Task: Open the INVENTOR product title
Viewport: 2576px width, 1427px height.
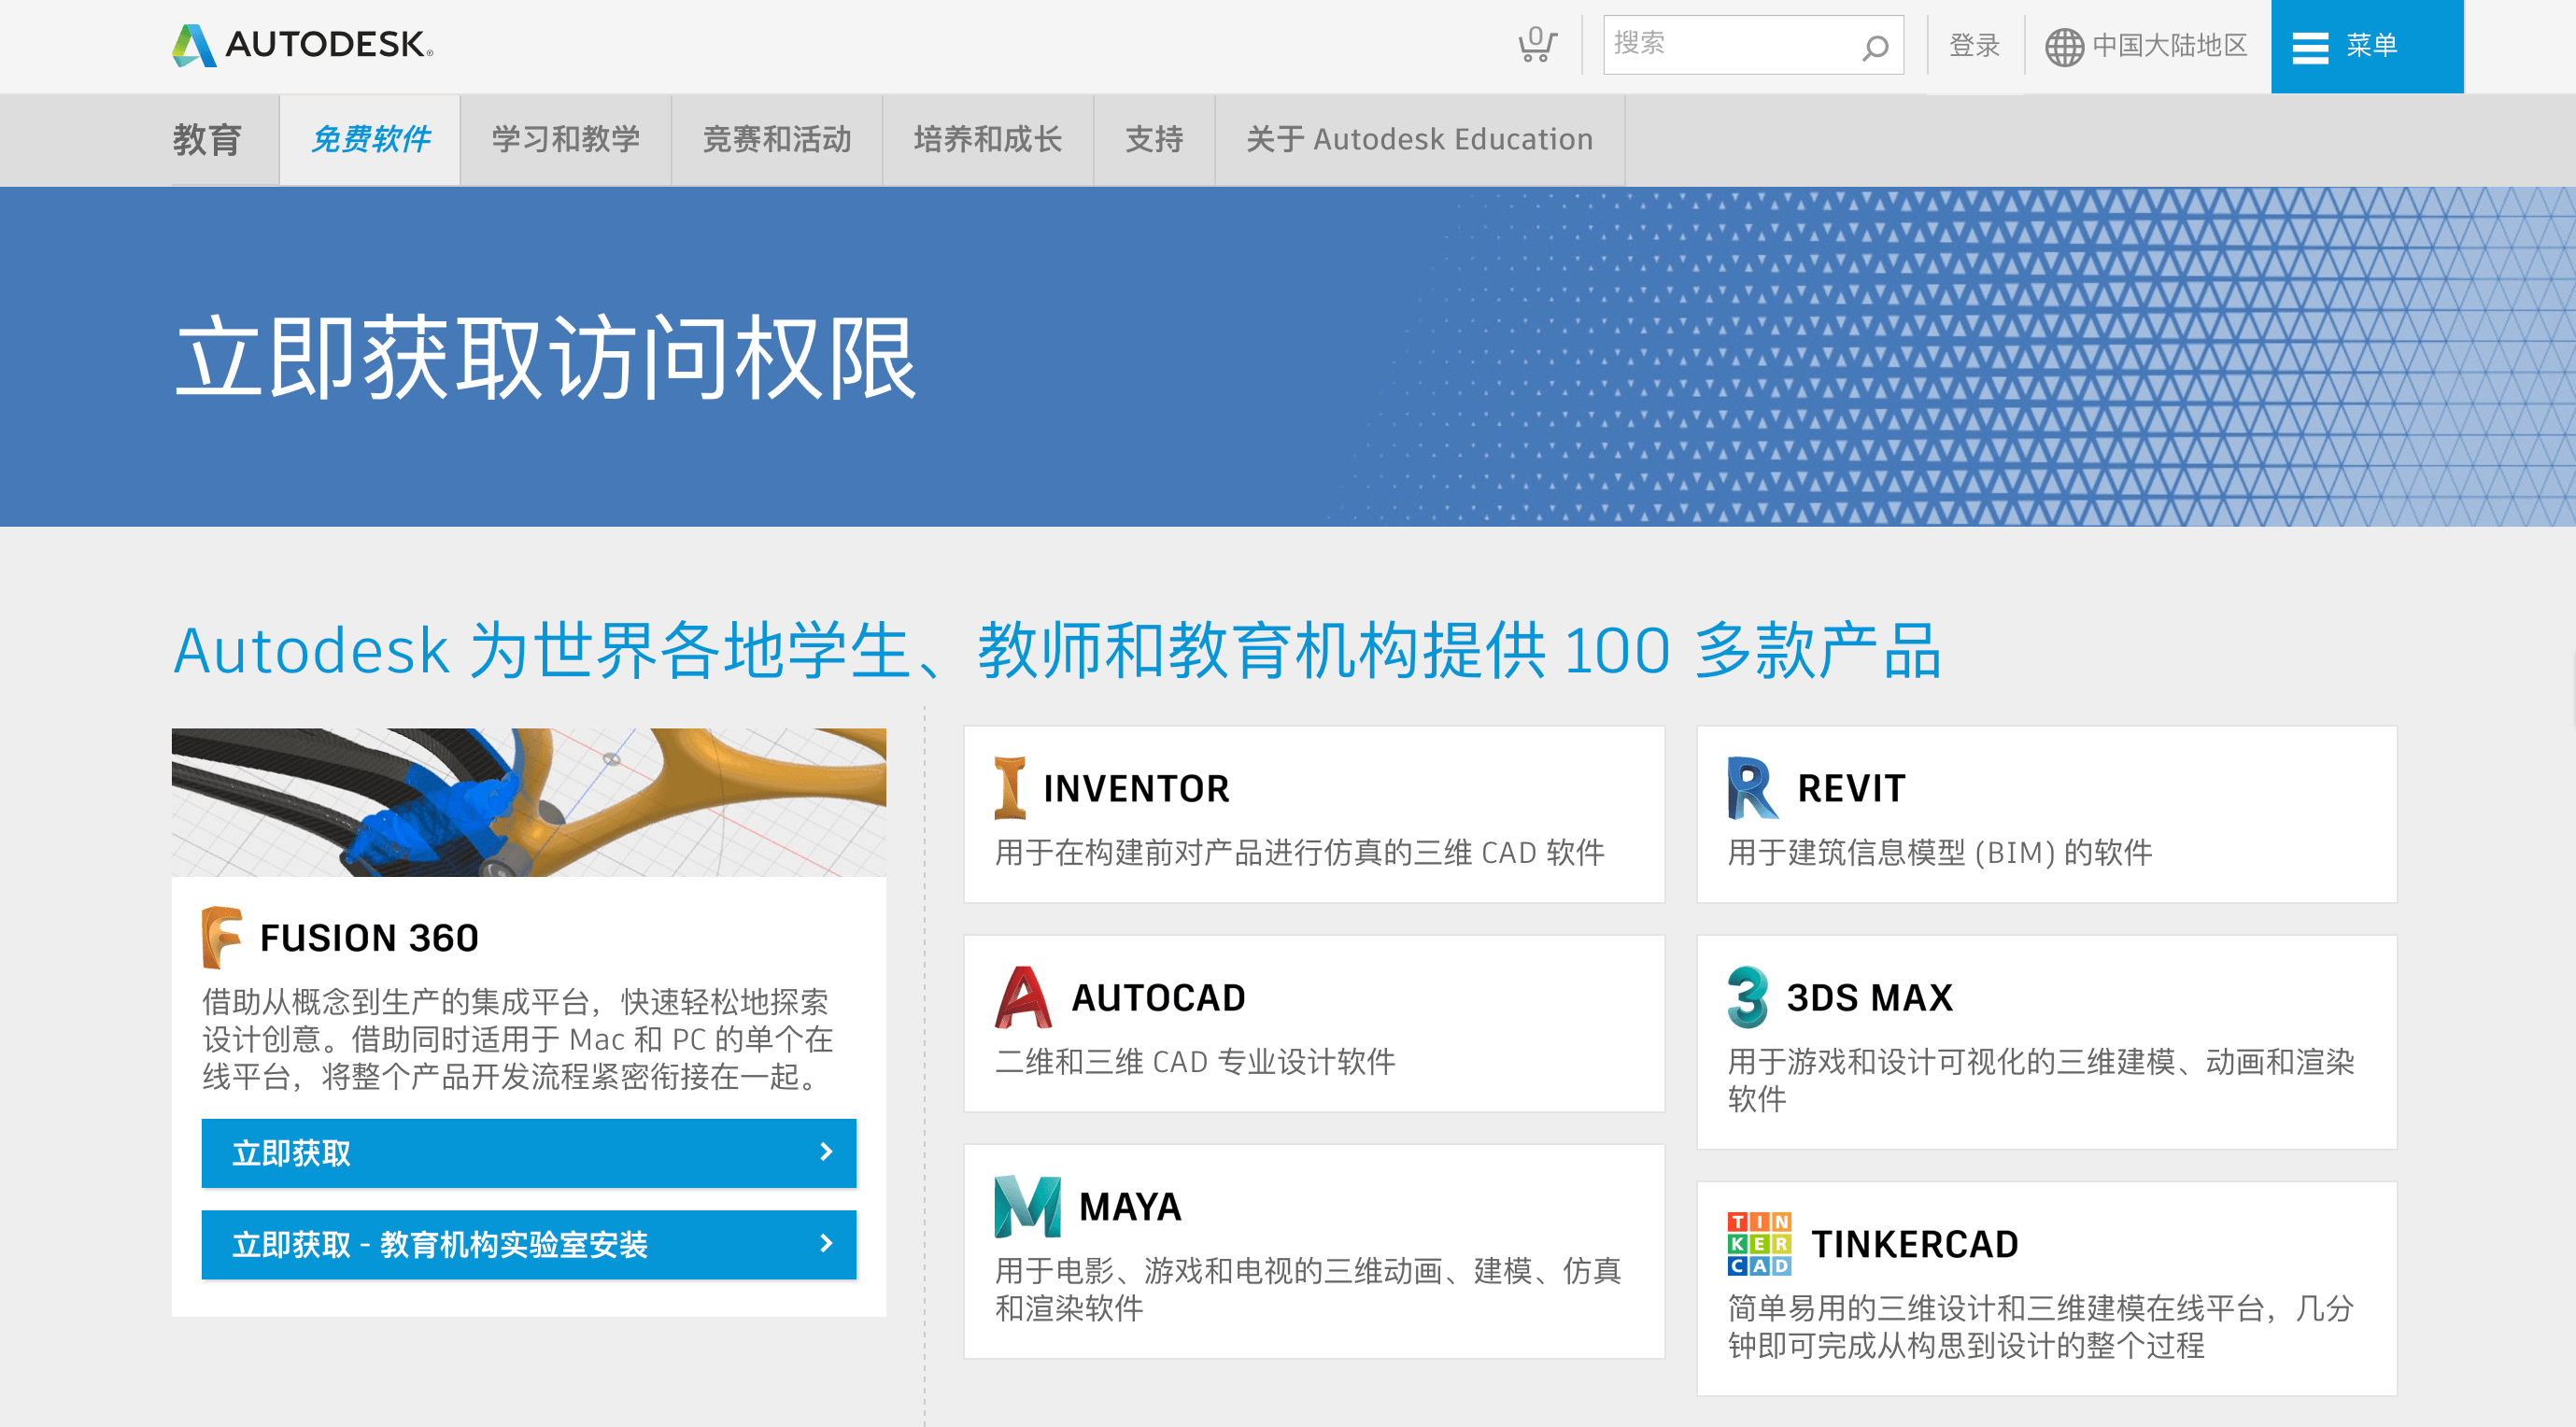Action: coord(1136,788)
